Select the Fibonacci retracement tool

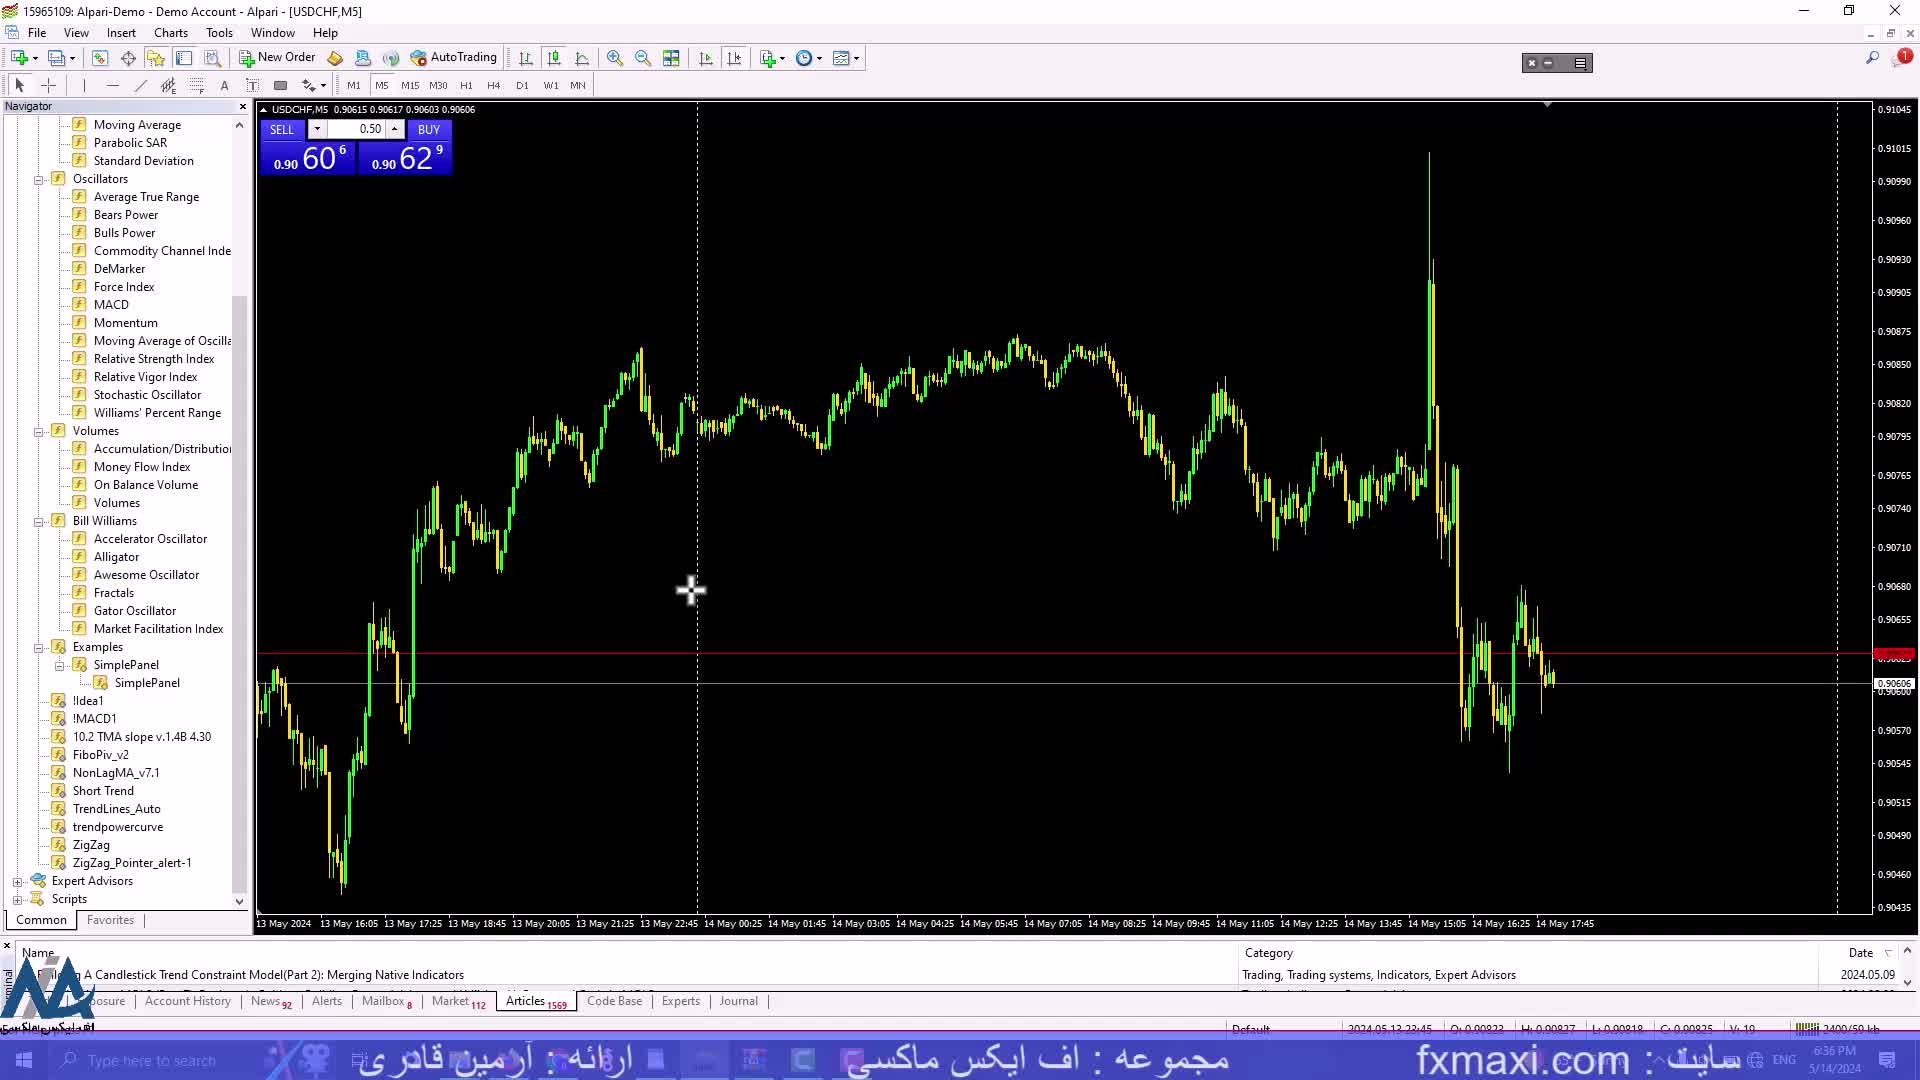click(x=196, y=85)
